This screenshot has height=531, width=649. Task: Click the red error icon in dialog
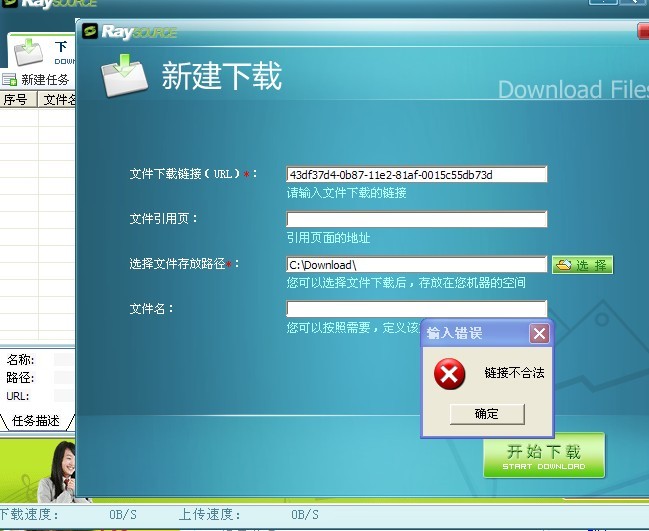click(x=449, y=374)
